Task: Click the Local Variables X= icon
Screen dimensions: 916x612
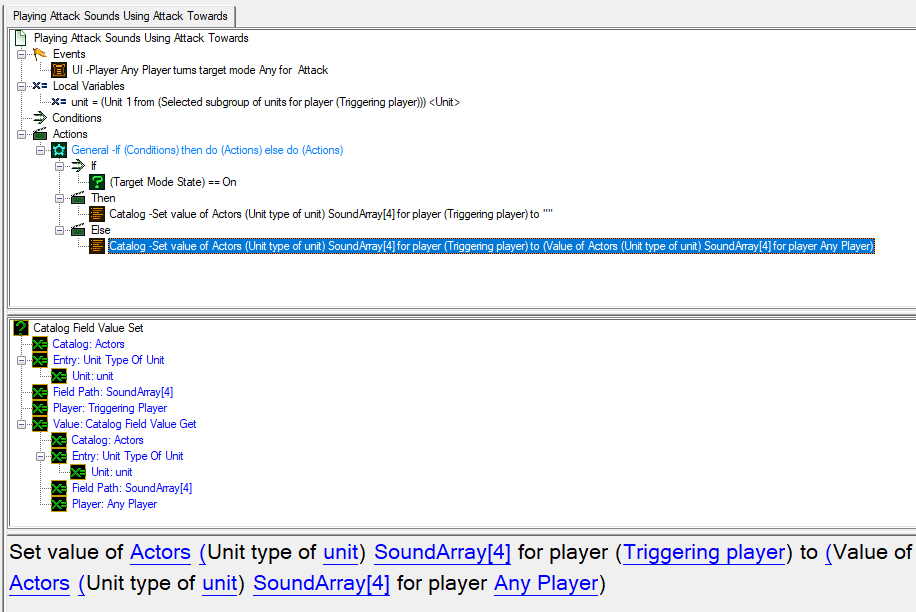Action: click(40, 86)
